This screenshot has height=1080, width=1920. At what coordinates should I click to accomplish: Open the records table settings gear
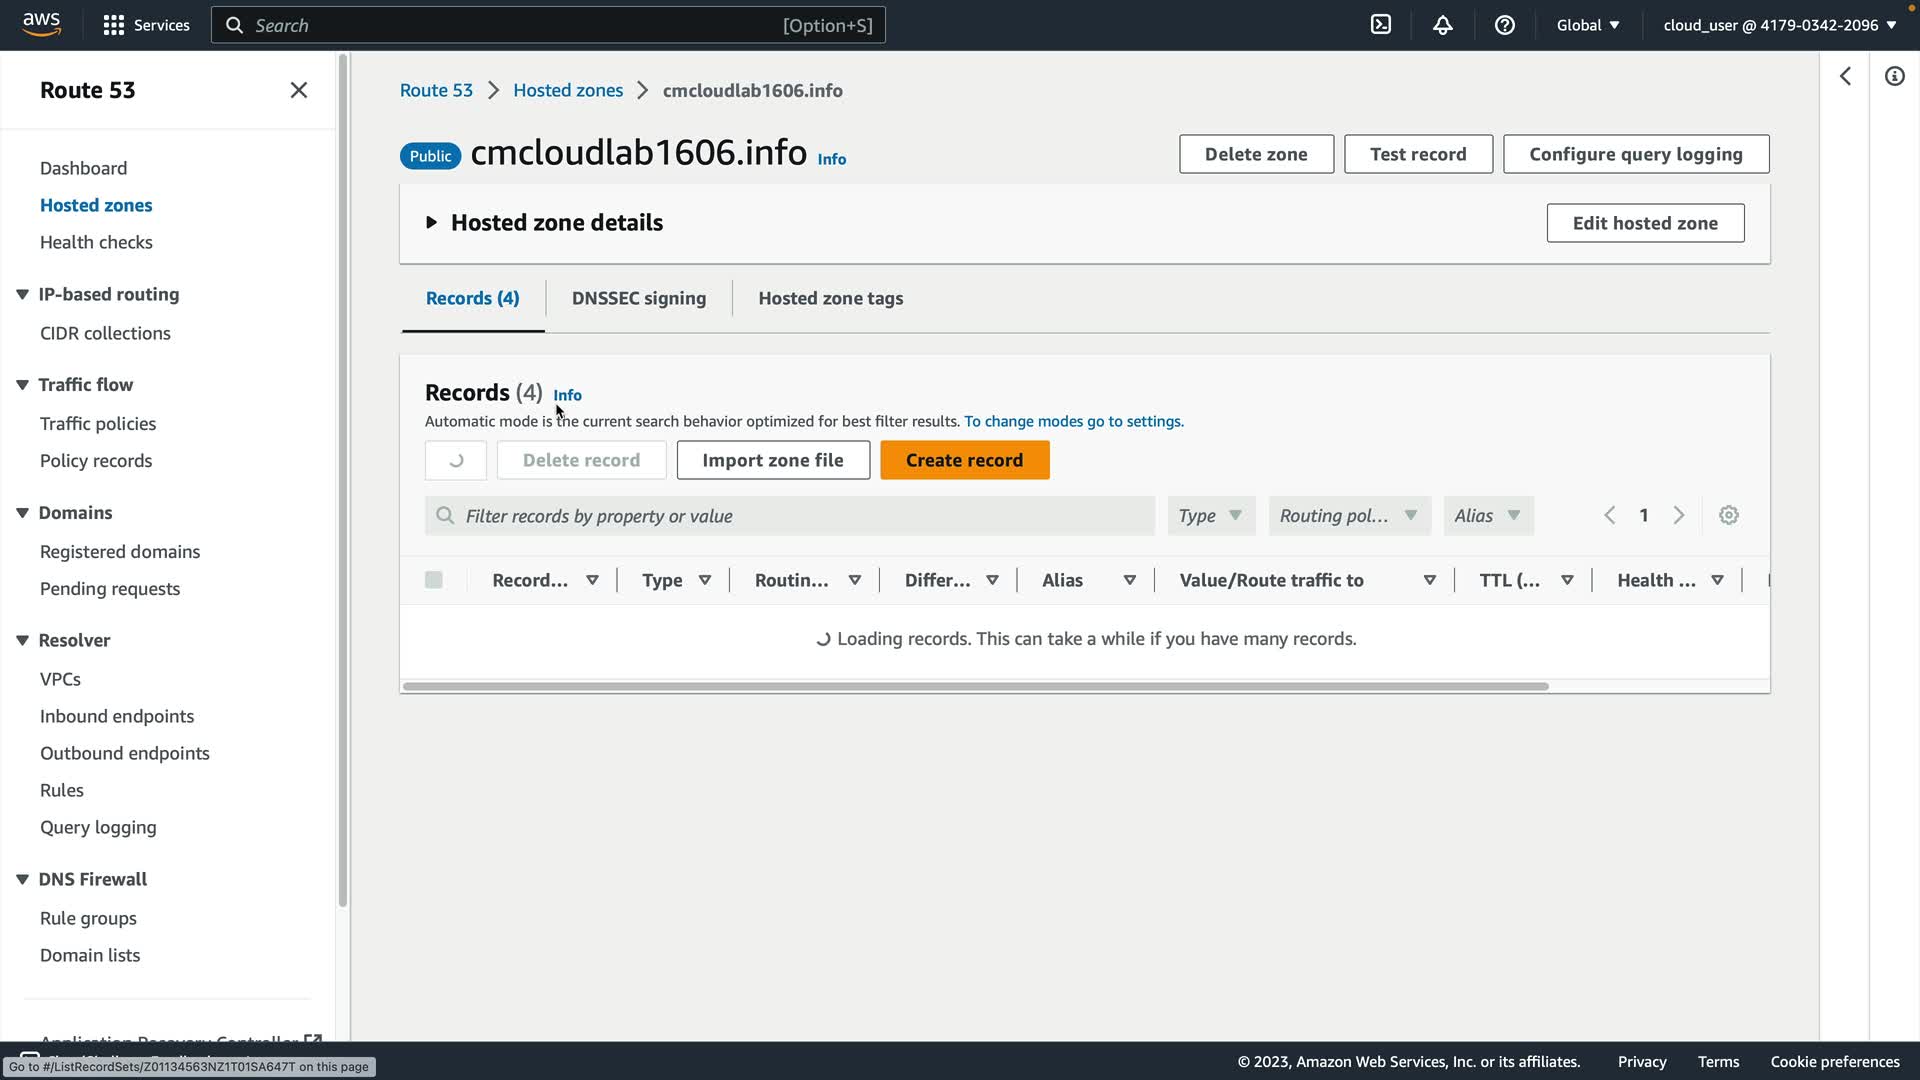[x=1728, y=515]
